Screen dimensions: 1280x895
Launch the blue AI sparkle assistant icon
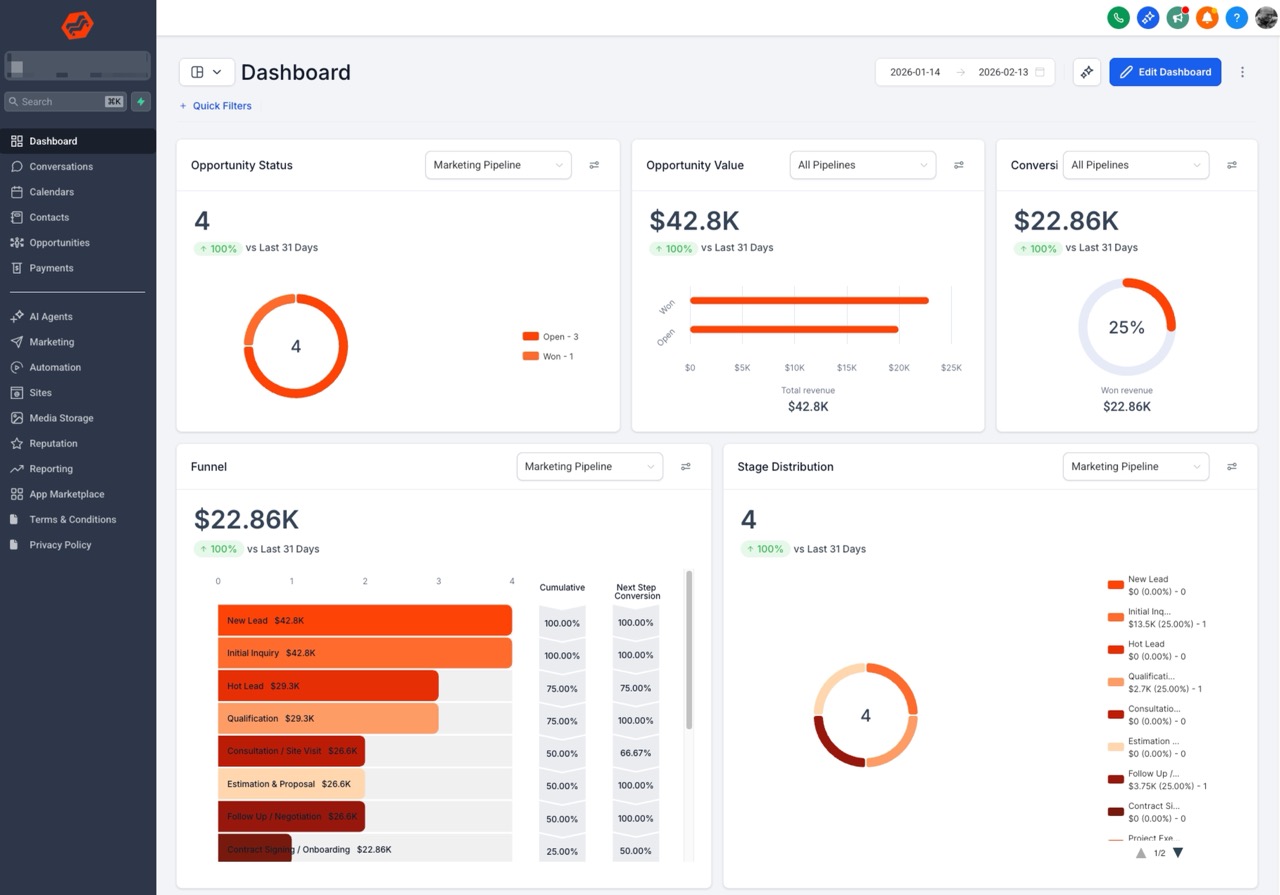point(1147,17)
